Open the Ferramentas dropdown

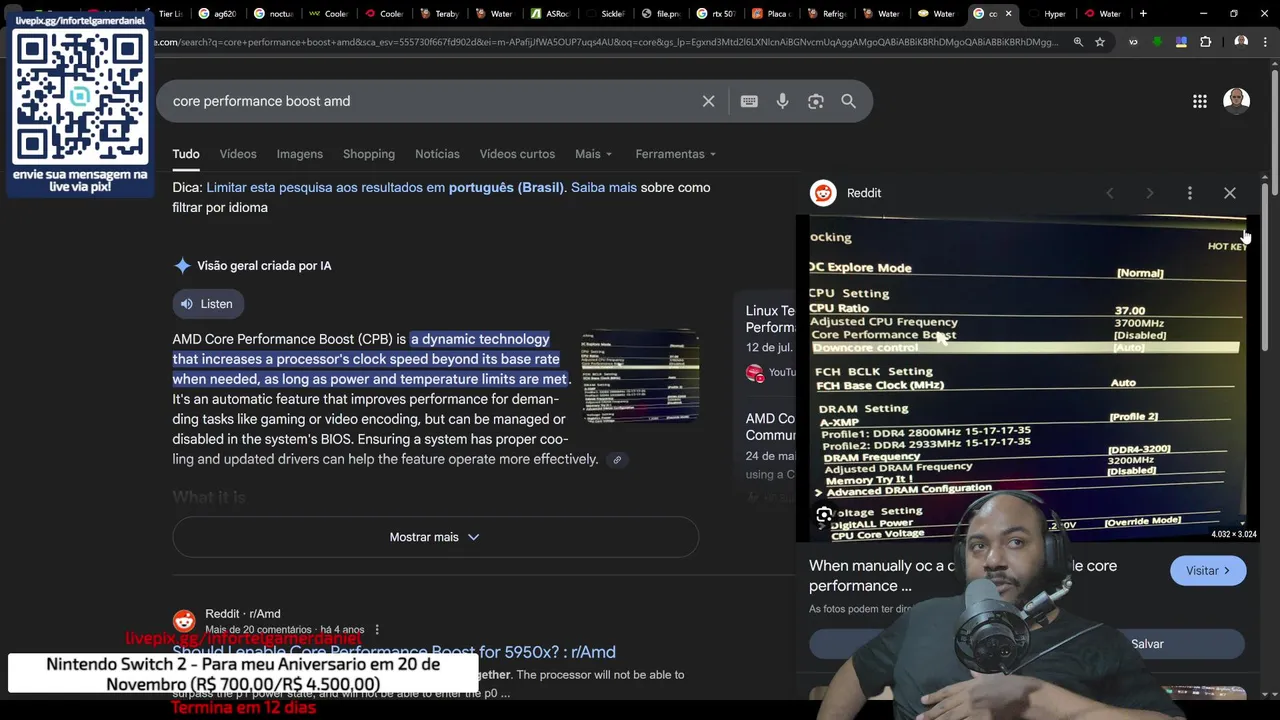676,154
